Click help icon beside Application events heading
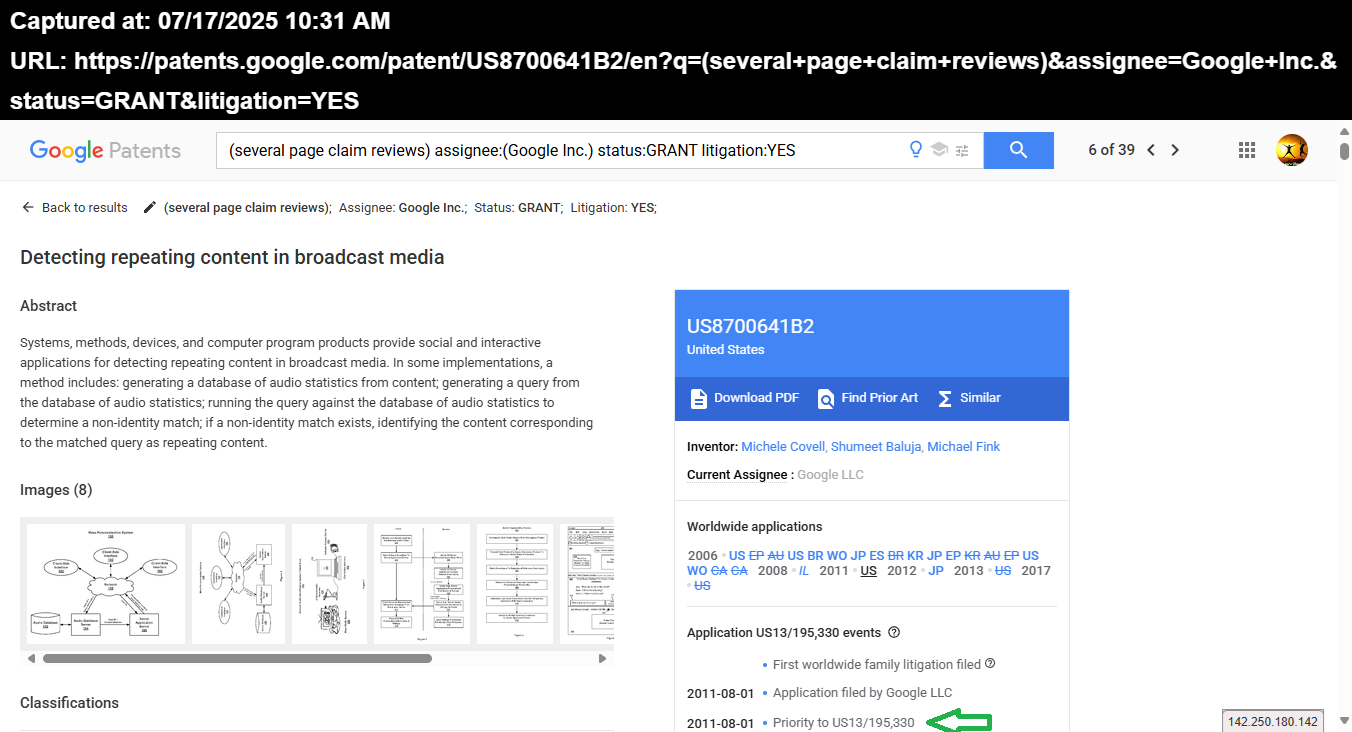 coord(894,632)
